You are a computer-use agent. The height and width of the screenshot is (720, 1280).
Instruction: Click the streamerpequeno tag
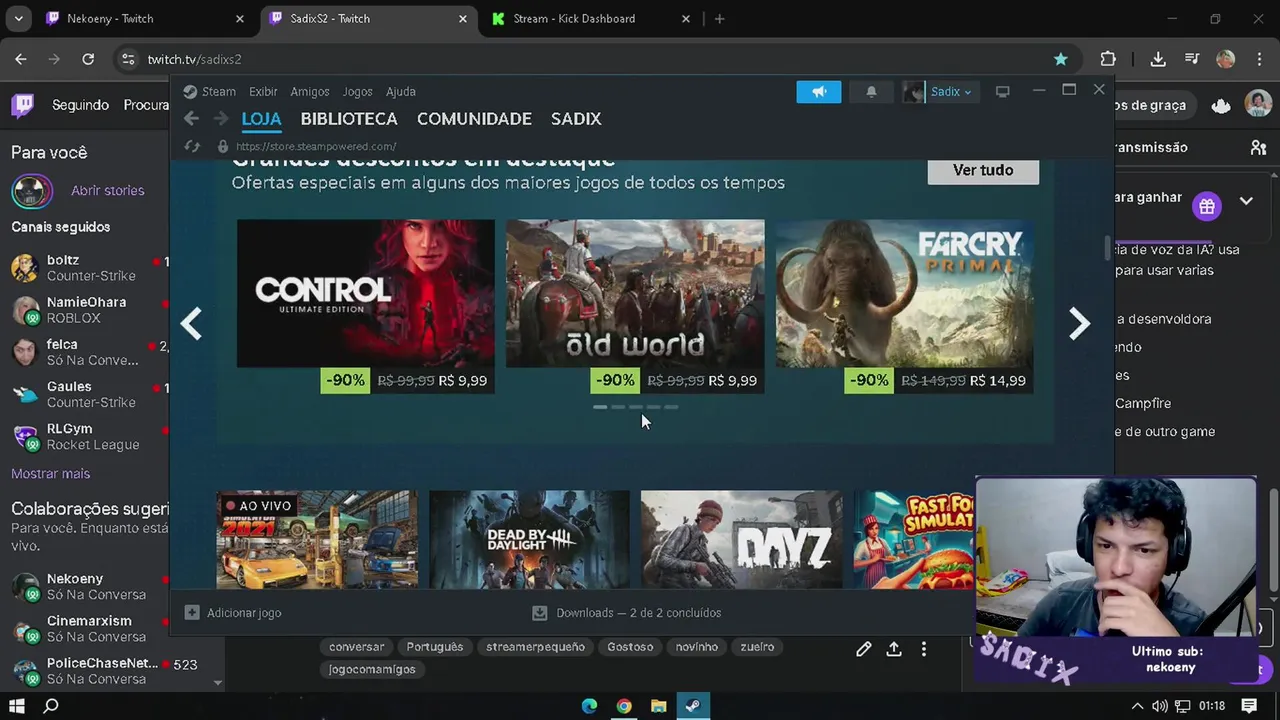point(535,647)
